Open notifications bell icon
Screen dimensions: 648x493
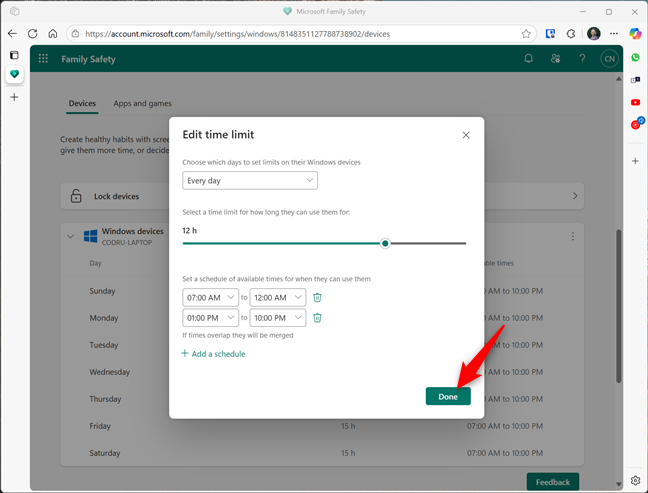pyautogui.click(x=528, y=59)
